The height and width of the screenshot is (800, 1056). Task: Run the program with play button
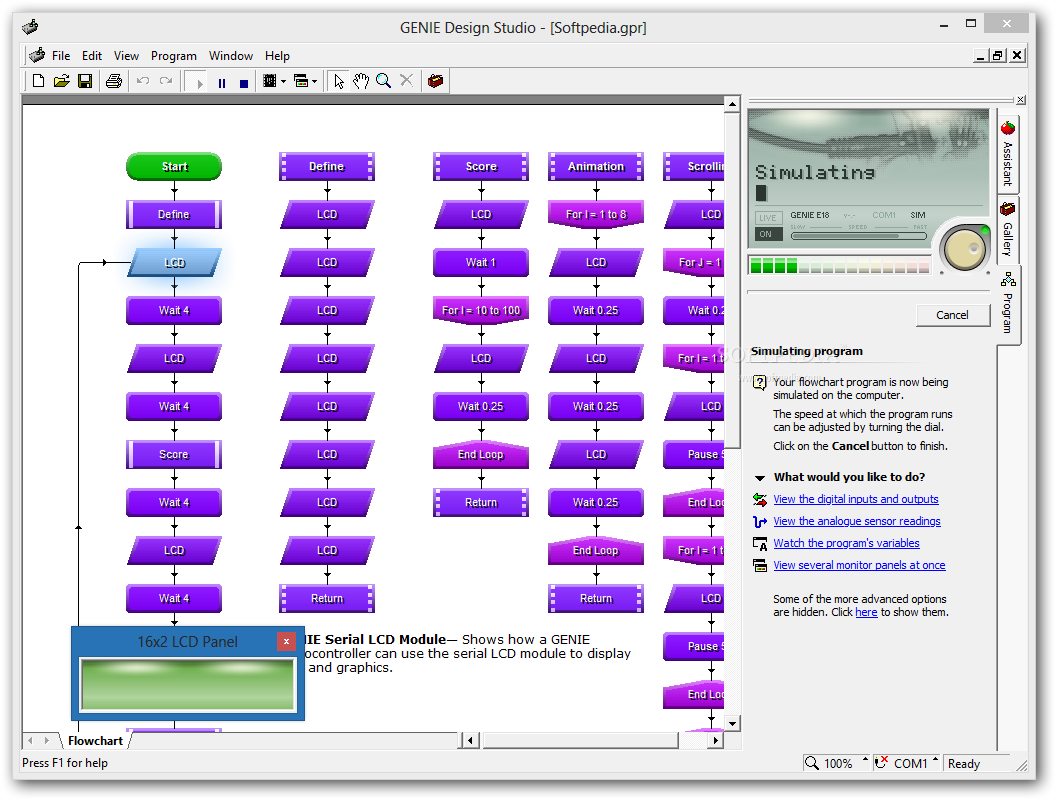(x=199, y=83)
